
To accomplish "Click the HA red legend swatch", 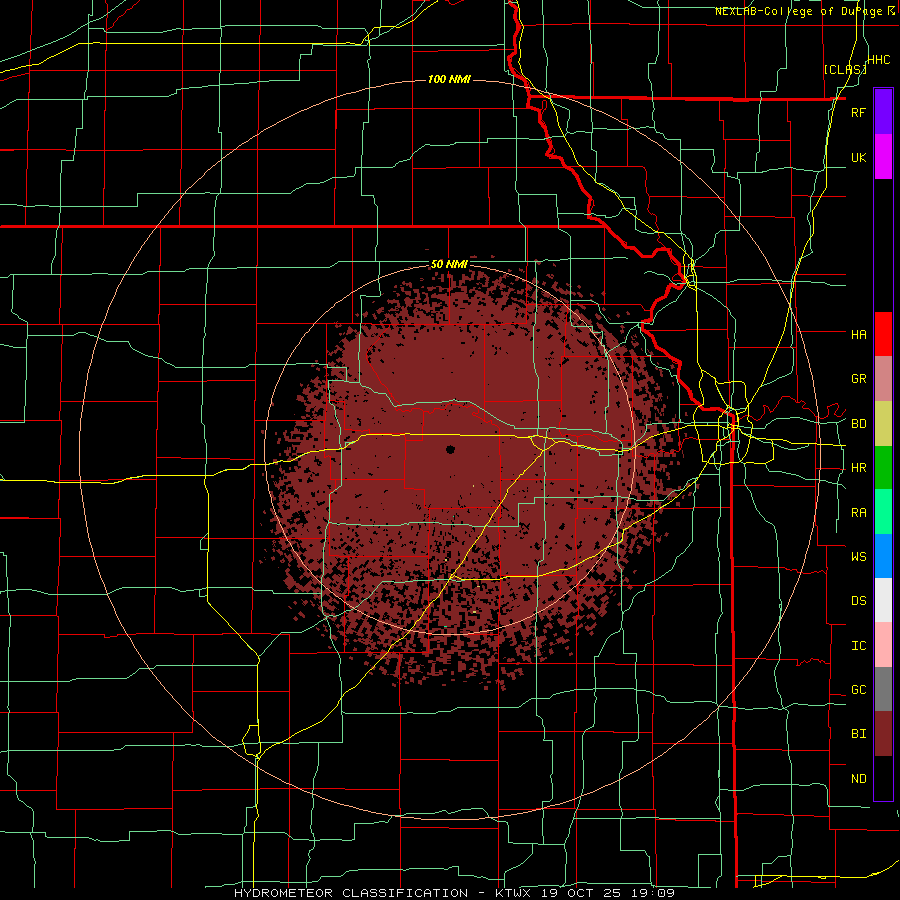I will pyautogui.click(x=883, y=334).
